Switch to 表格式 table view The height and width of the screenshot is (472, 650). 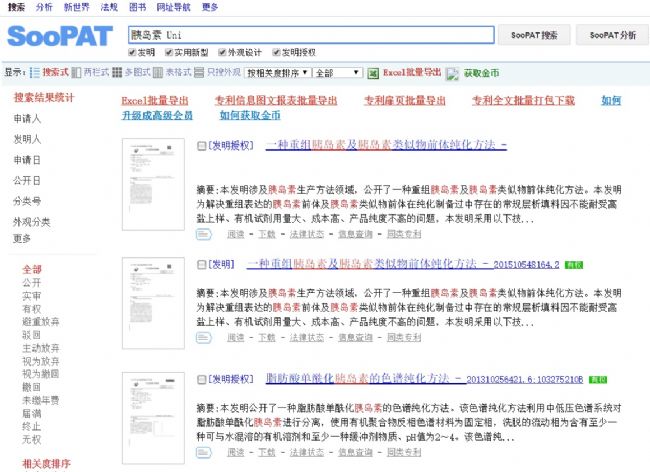pos(159,73)
